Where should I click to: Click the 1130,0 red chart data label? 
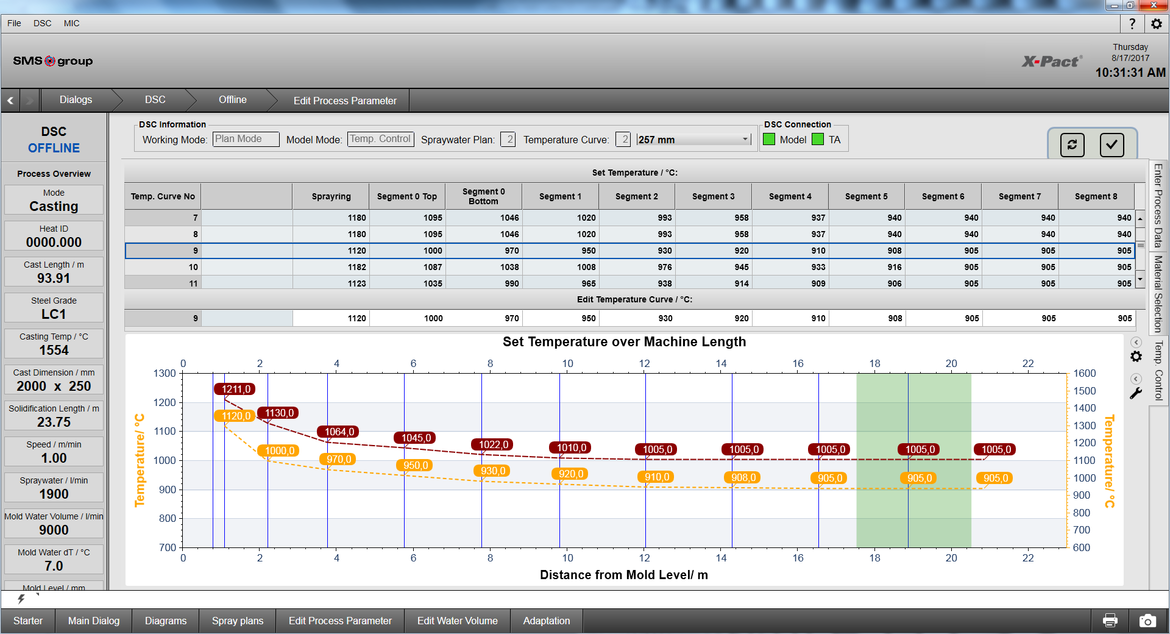(x=278, y=412)
